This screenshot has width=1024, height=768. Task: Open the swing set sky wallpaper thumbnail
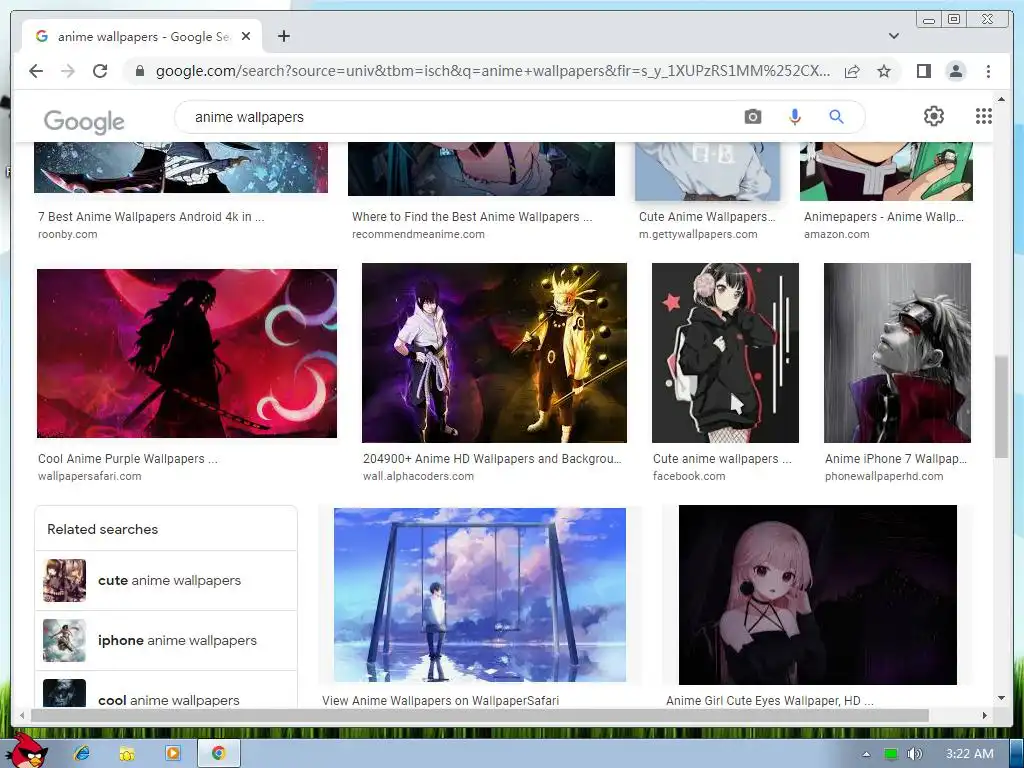click(x=480, y=595)
